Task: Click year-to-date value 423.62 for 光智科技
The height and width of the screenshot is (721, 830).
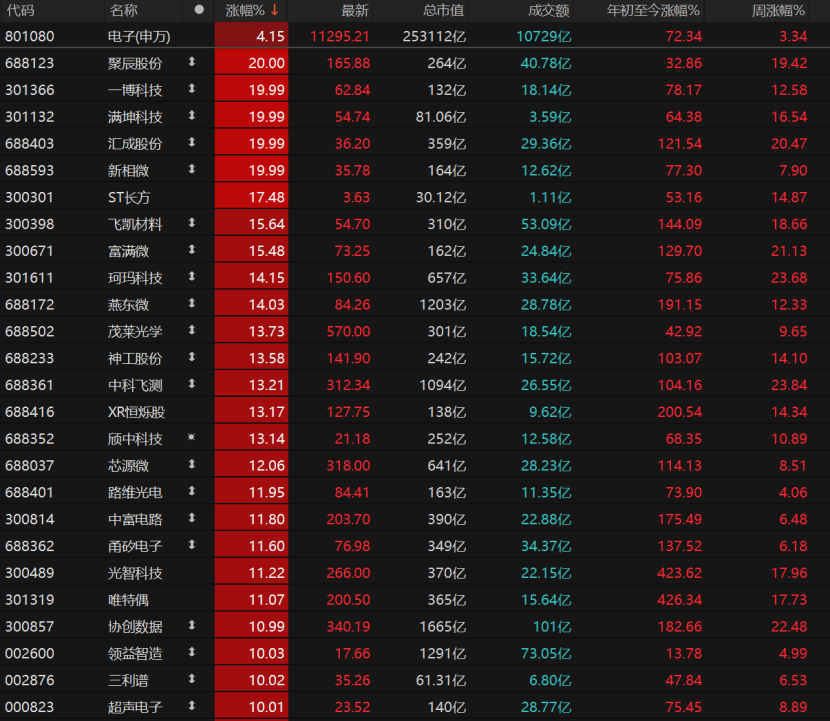Action: point(679,573)
